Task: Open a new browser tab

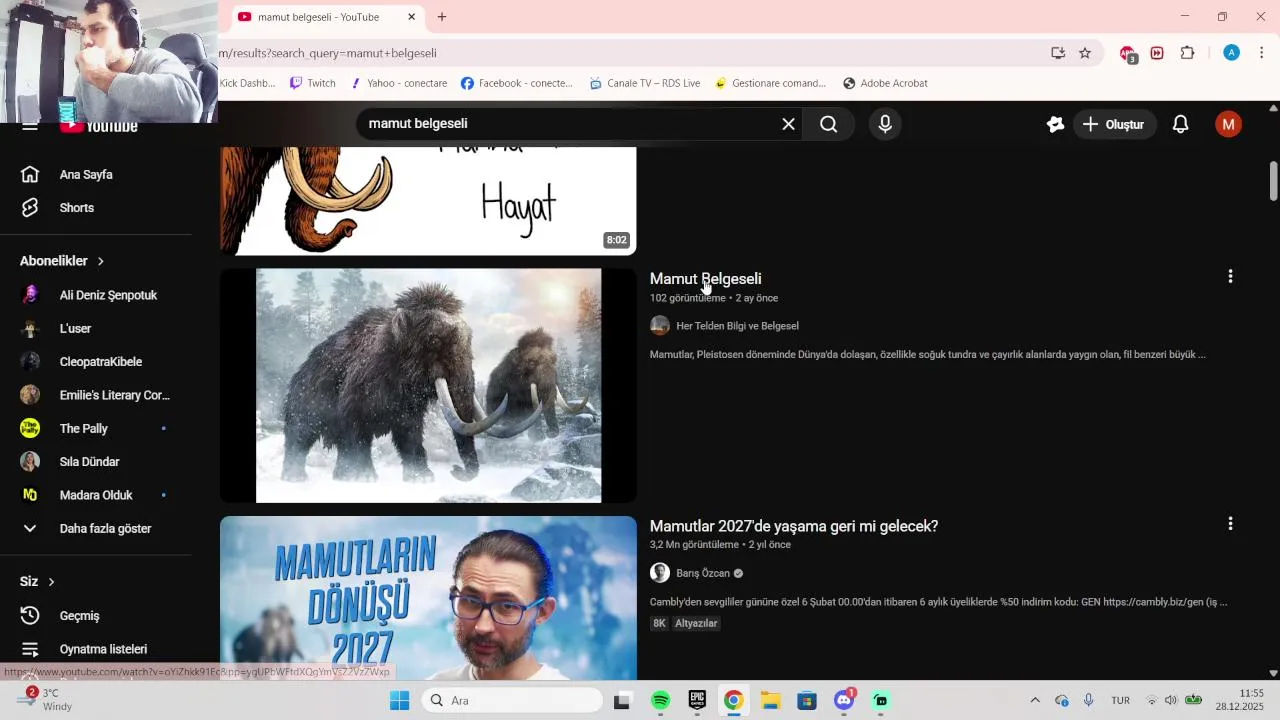Action: (442, 17)
